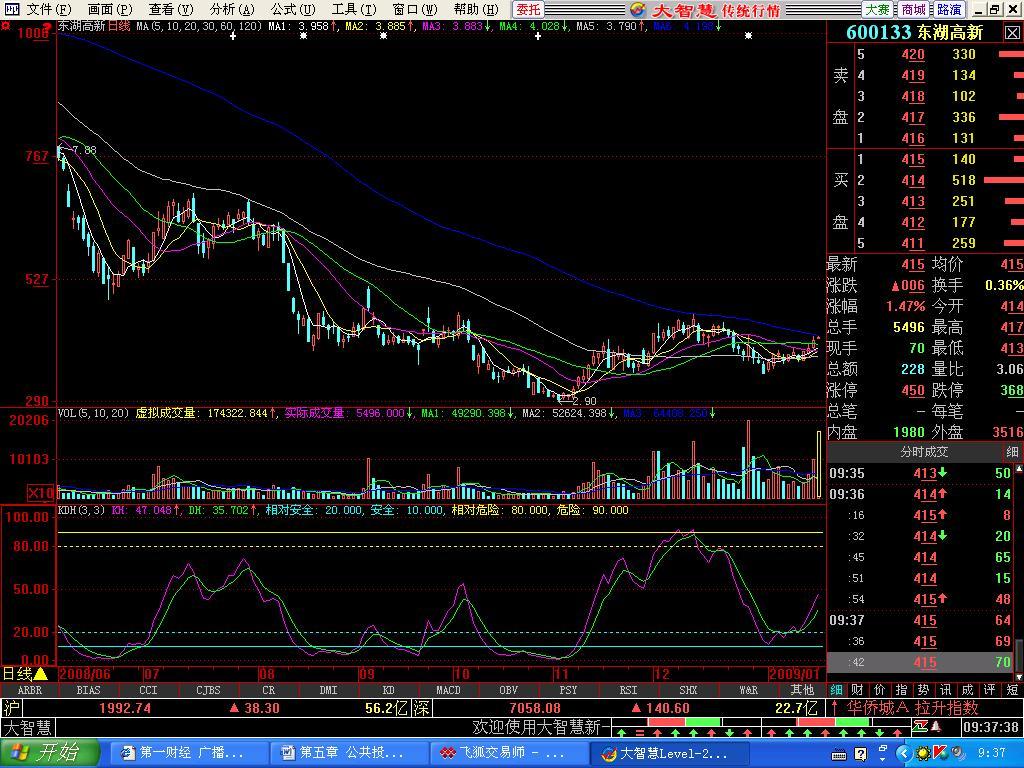Click the 路演 button in title bar
Screen dimensions: 1024x768
(949, 9)
